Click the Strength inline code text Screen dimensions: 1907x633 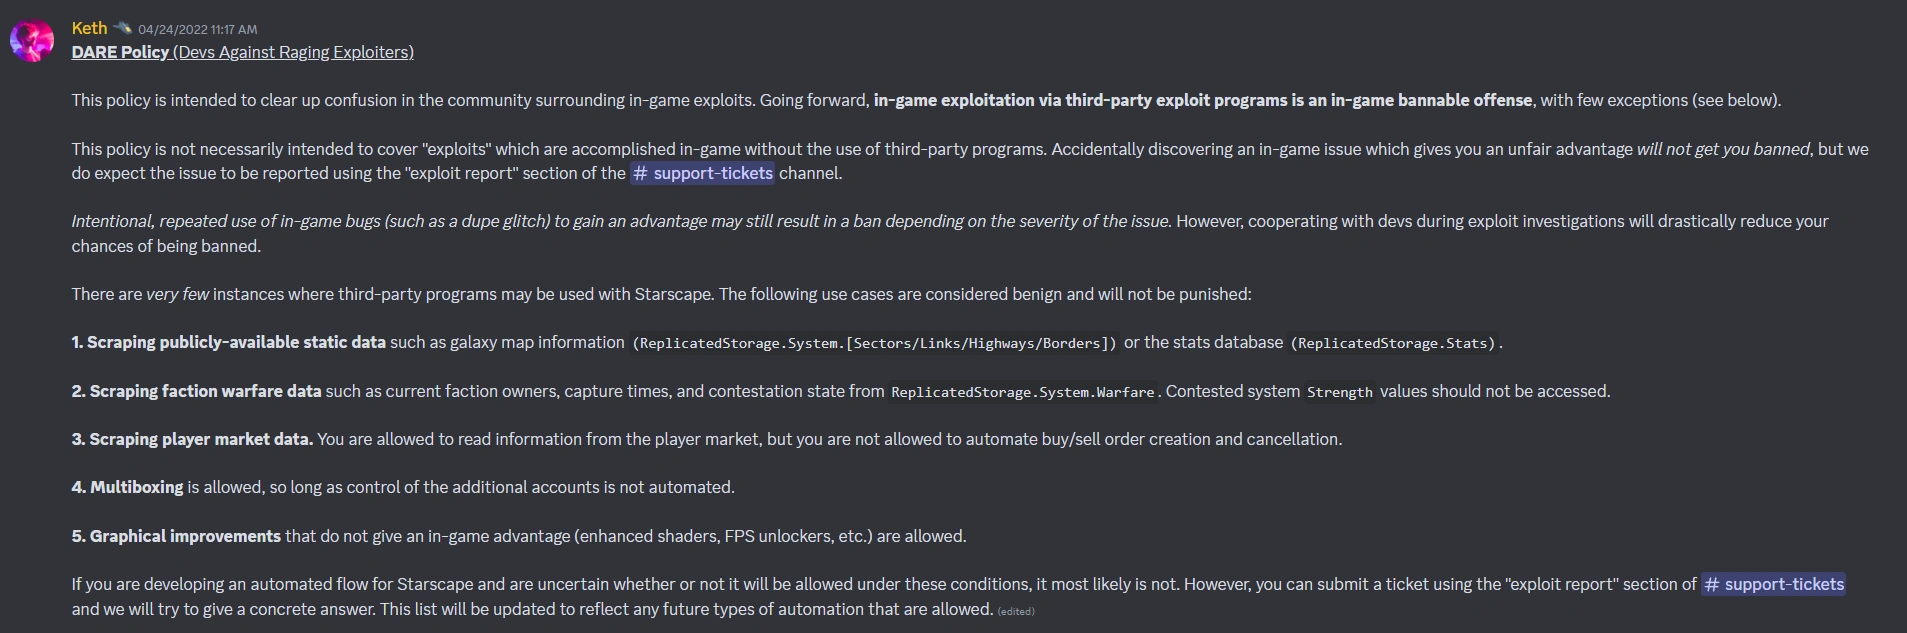1340,392
